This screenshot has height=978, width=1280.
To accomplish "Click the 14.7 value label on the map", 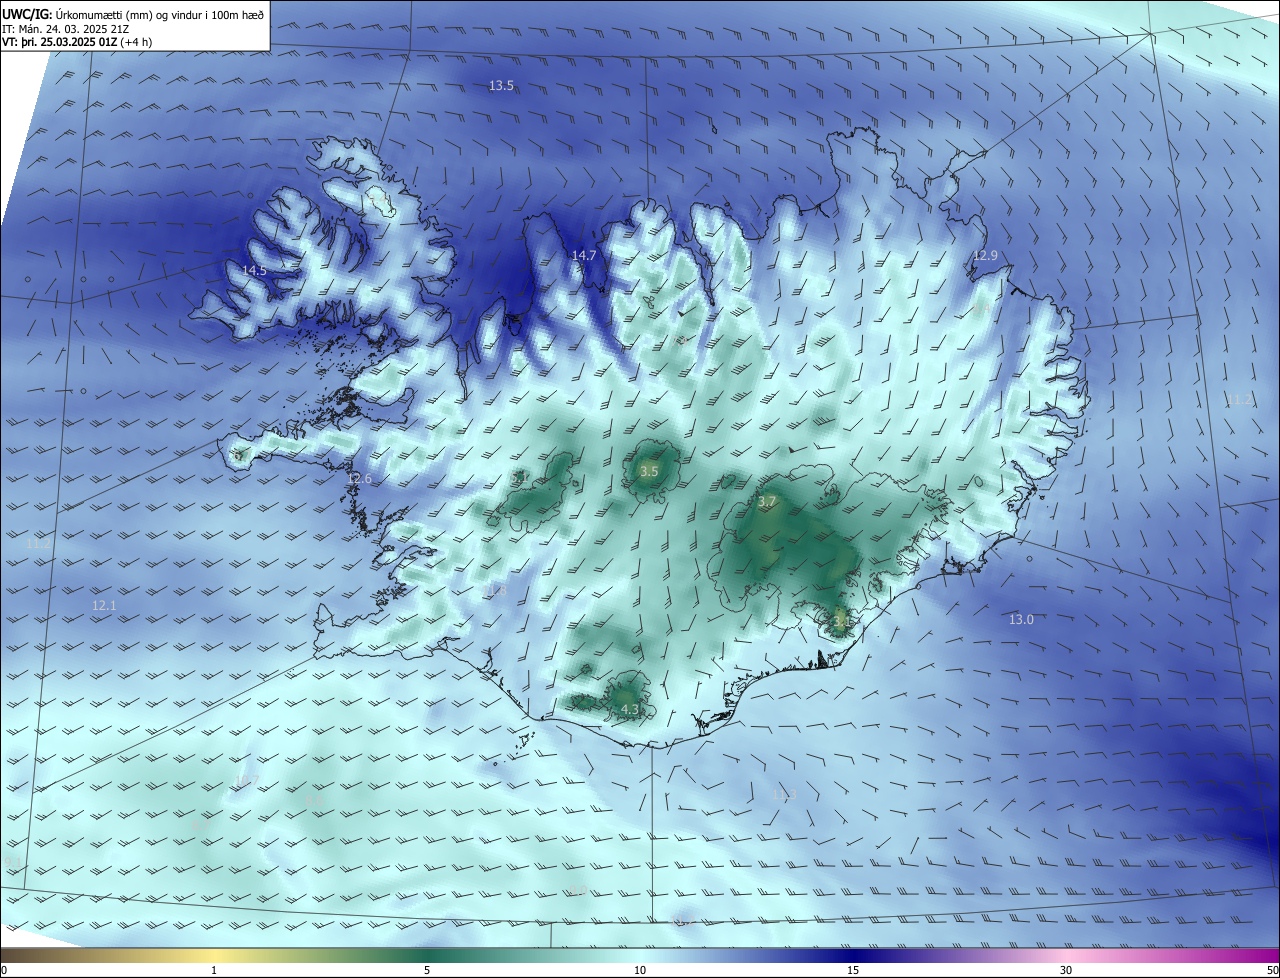I will click(x=584, y=256).
